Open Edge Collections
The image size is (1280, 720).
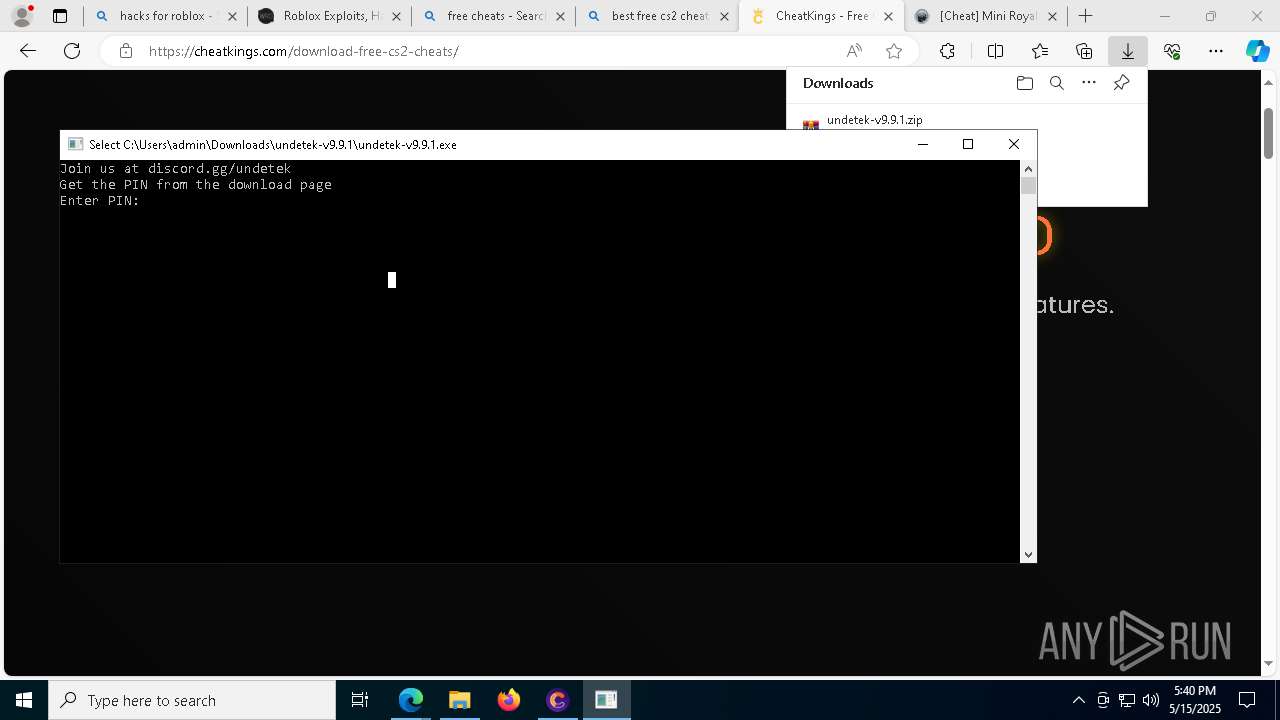click(x=1084, y=51)
